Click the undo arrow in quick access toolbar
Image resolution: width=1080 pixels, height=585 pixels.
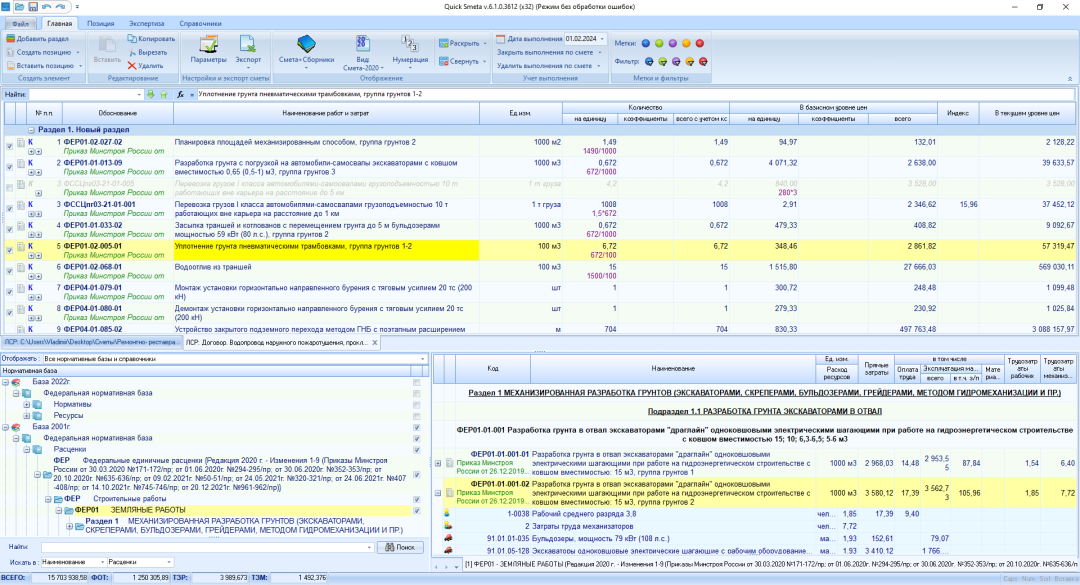coord(46,7)
